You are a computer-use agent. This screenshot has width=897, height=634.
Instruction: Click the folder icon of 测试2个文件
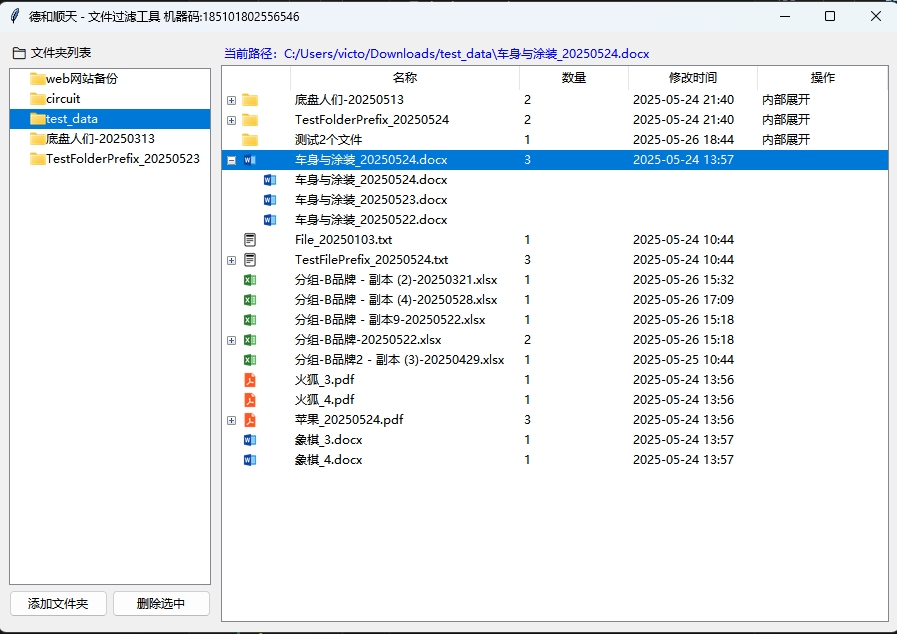(x=250, y=140)
